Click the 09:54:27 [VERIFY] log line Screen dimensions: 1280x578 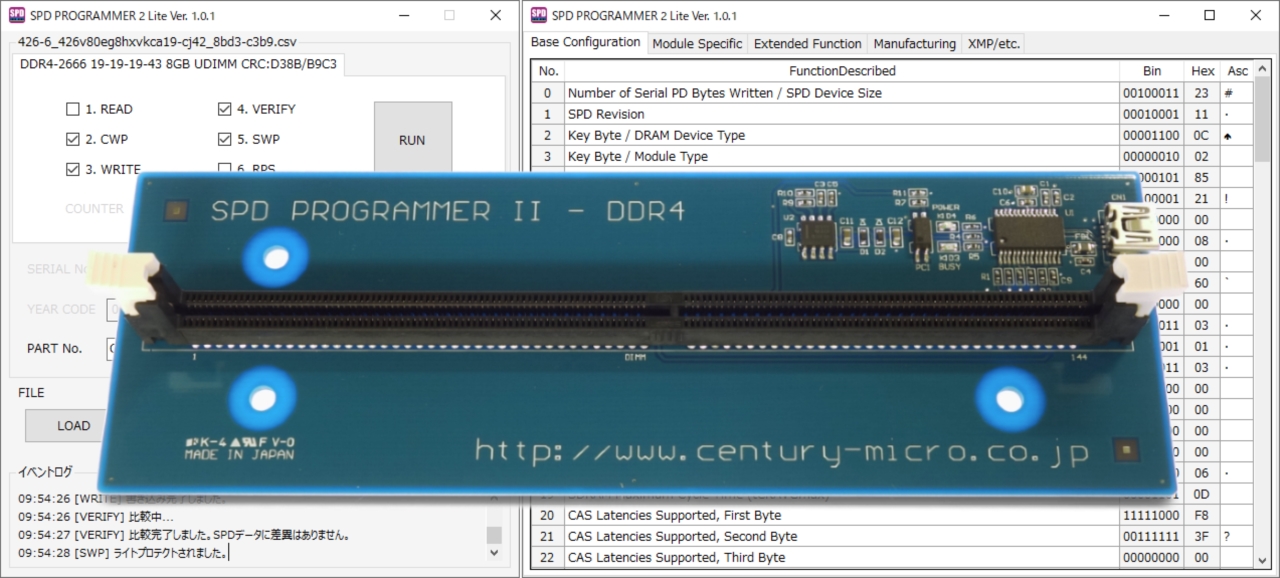click(183, 535)
